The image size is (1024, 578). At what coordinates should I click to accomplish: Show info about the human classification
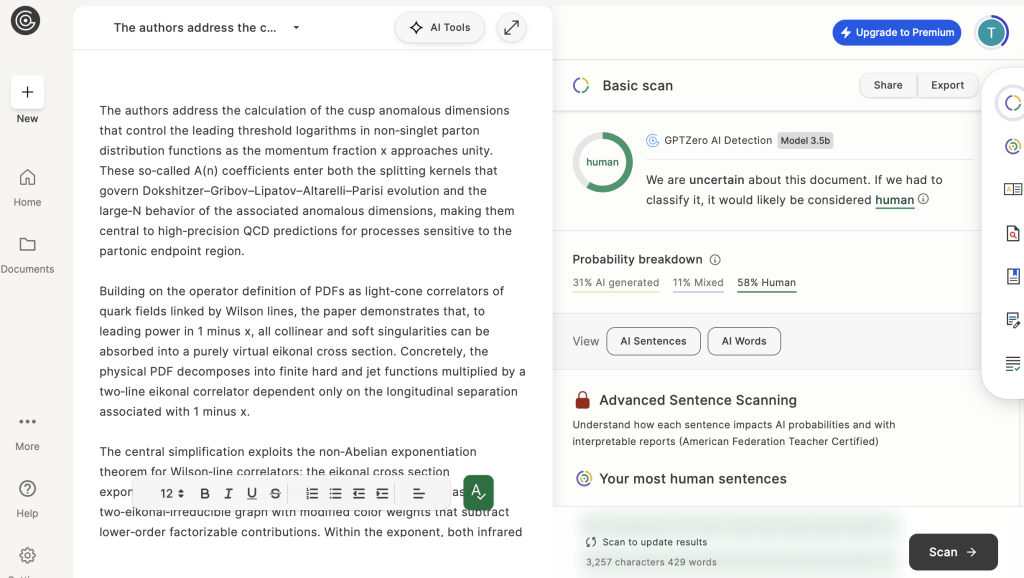pyautogui.click(x=923, y=199)
